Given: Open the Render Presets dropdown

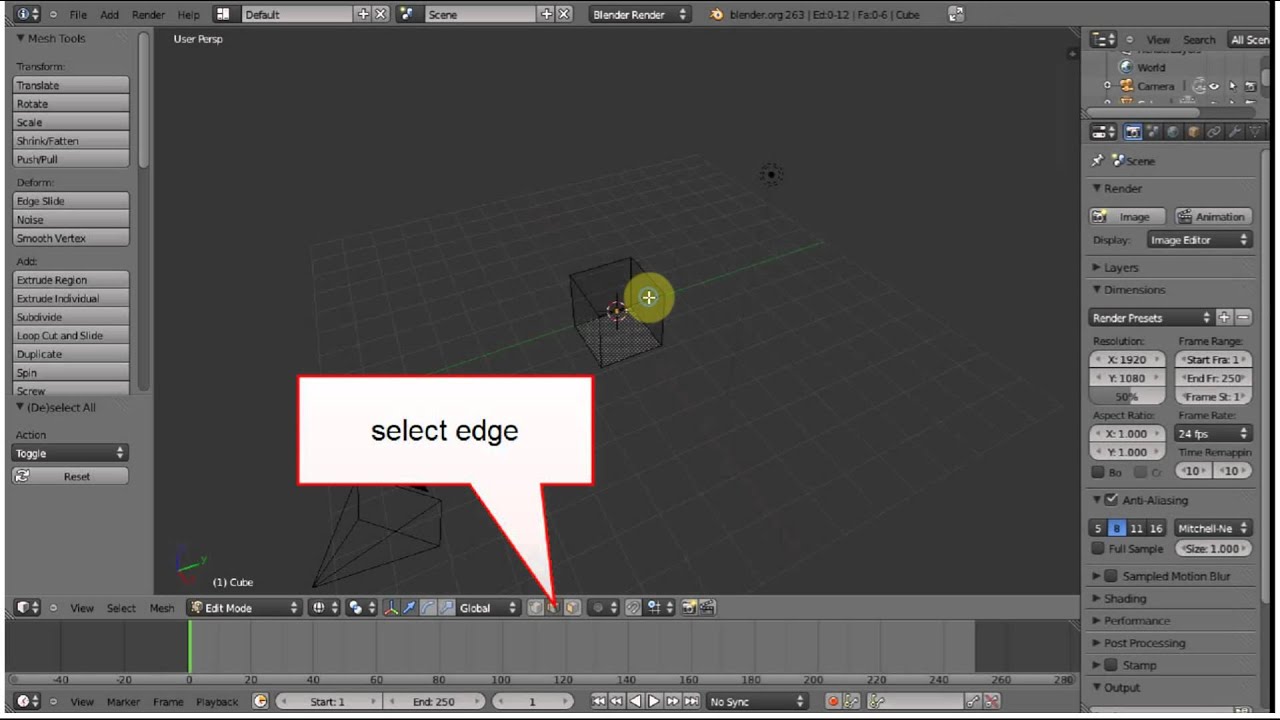Looking at the screenshot, I should pos(1150,318).
